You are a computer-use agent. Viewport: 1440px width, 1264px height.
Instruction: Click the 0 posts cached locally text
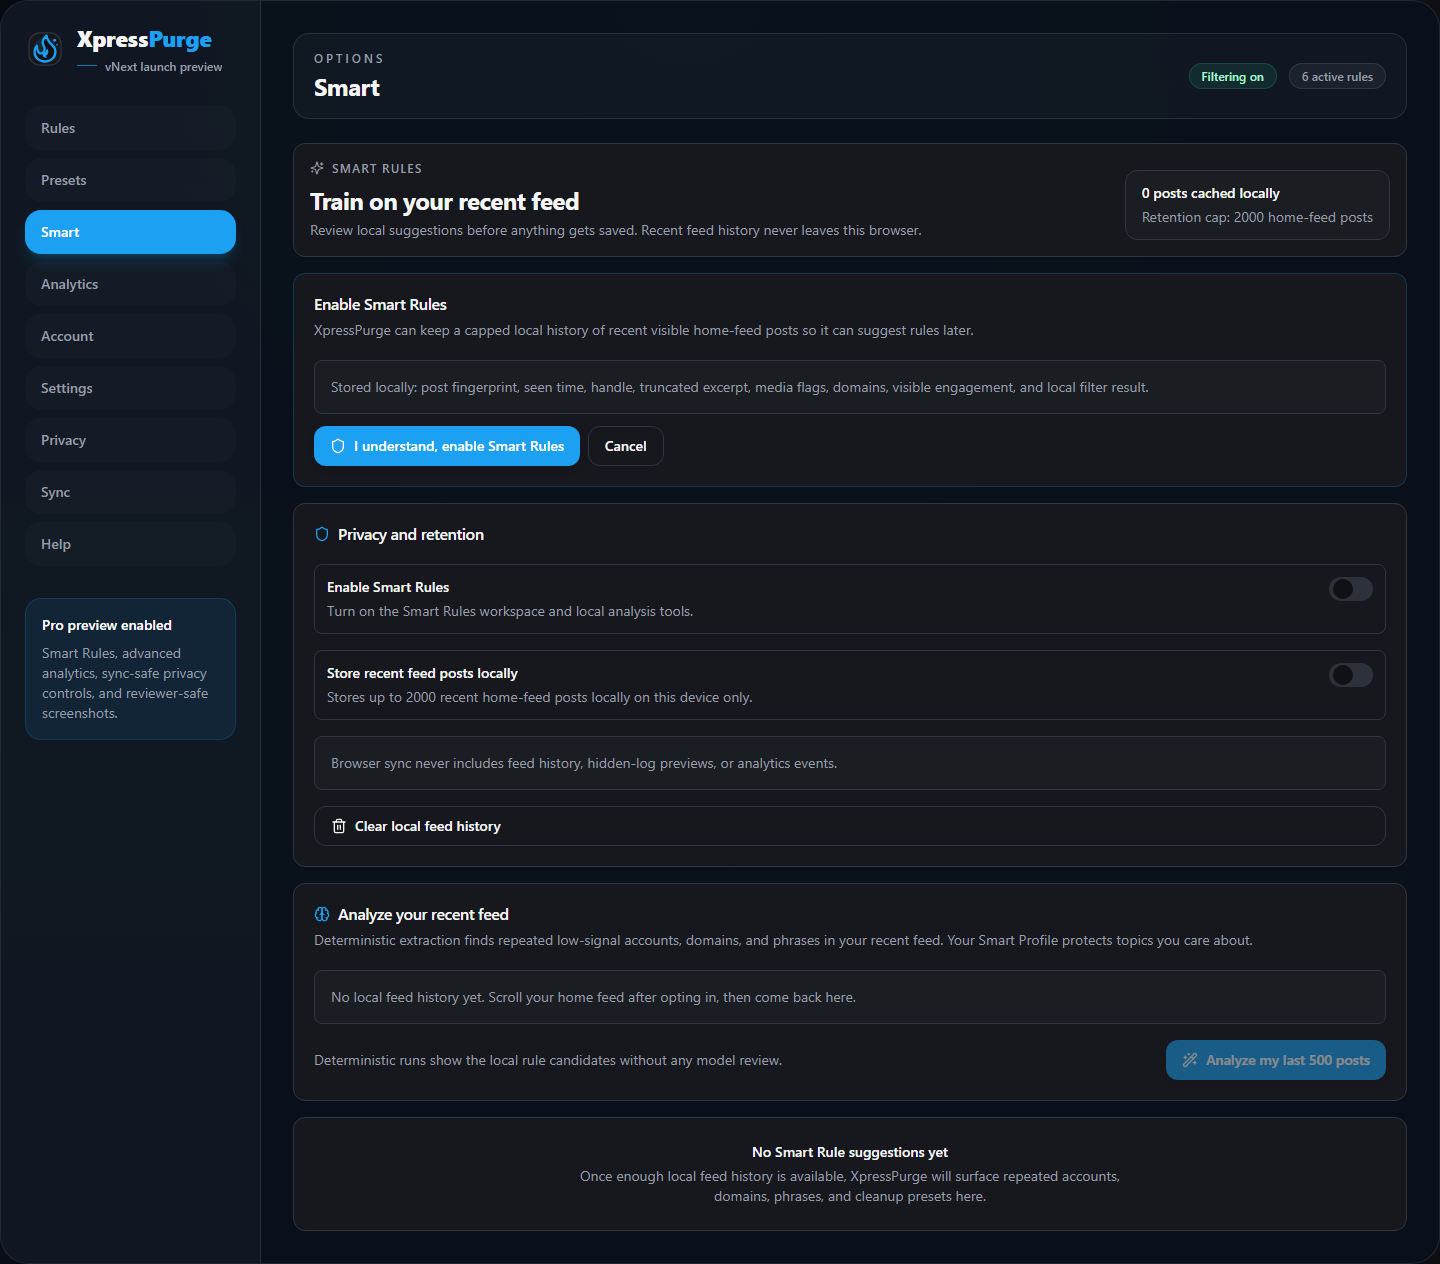pos(1210,193)
